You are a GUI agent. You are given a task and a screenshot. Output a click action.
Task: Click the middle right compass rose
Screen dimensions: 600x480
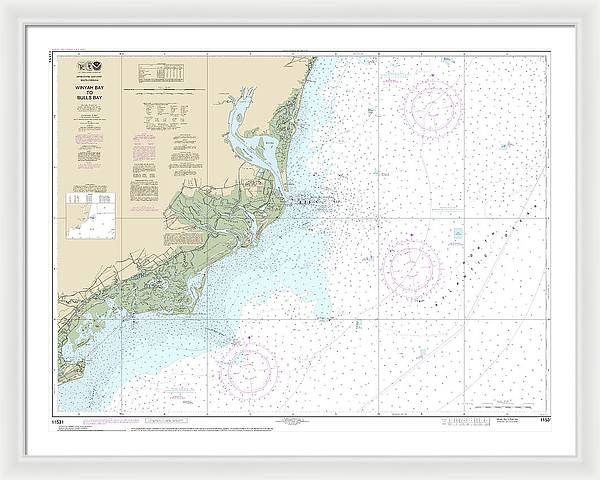tap(409, 266)
